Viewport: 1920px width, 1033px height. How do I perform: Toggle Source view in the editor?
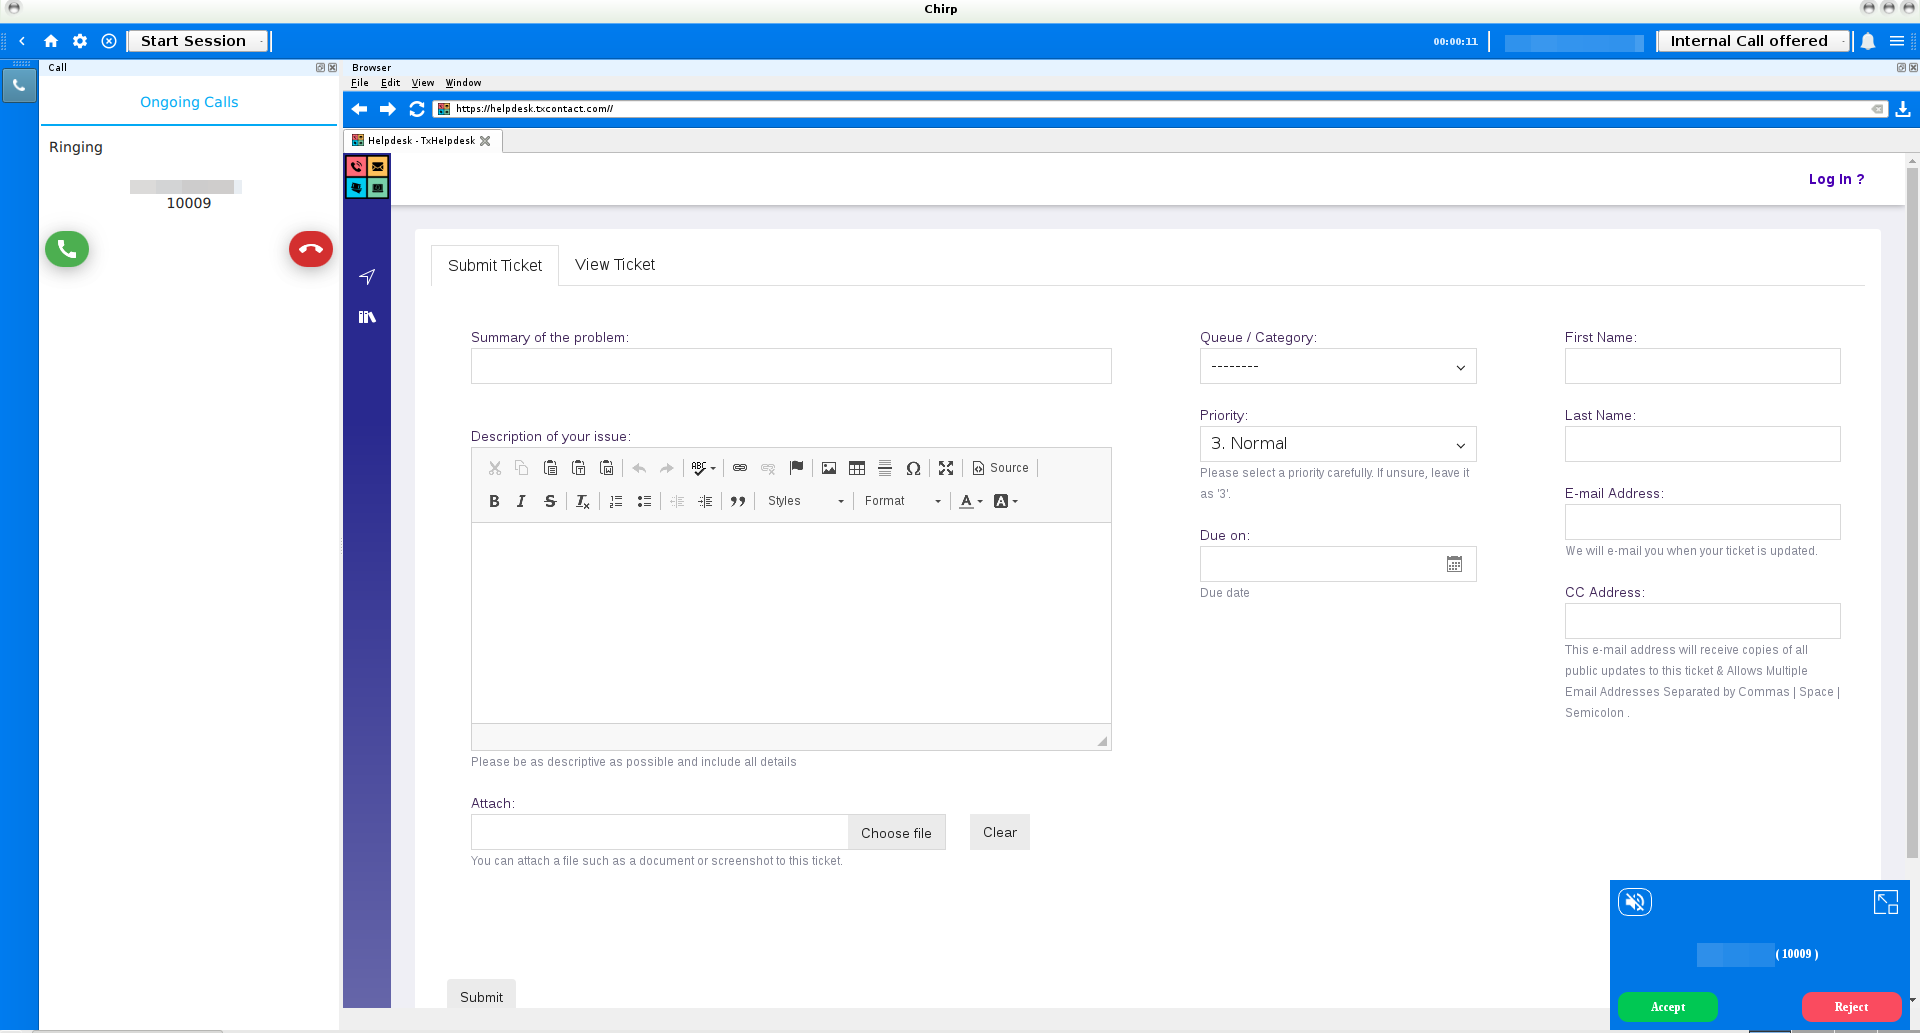coord(1000,468)
